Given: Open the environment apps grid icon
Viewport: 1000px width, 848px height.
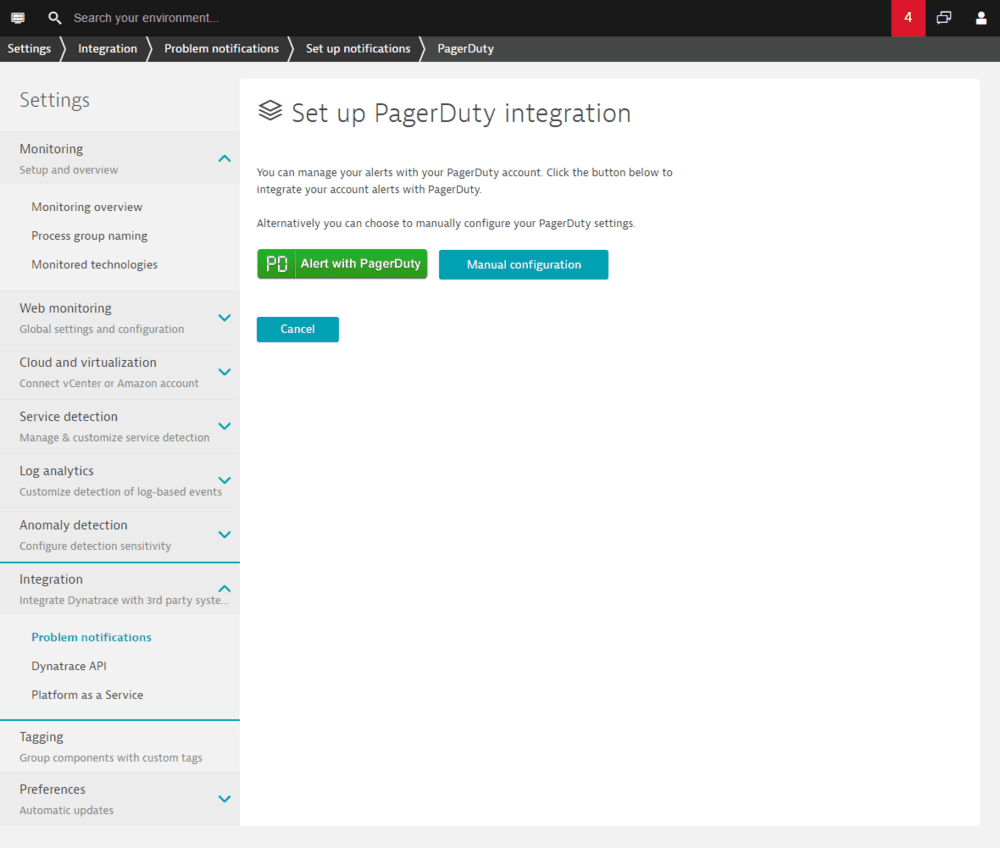Looking at the screenshot, I should click(17, 17).
